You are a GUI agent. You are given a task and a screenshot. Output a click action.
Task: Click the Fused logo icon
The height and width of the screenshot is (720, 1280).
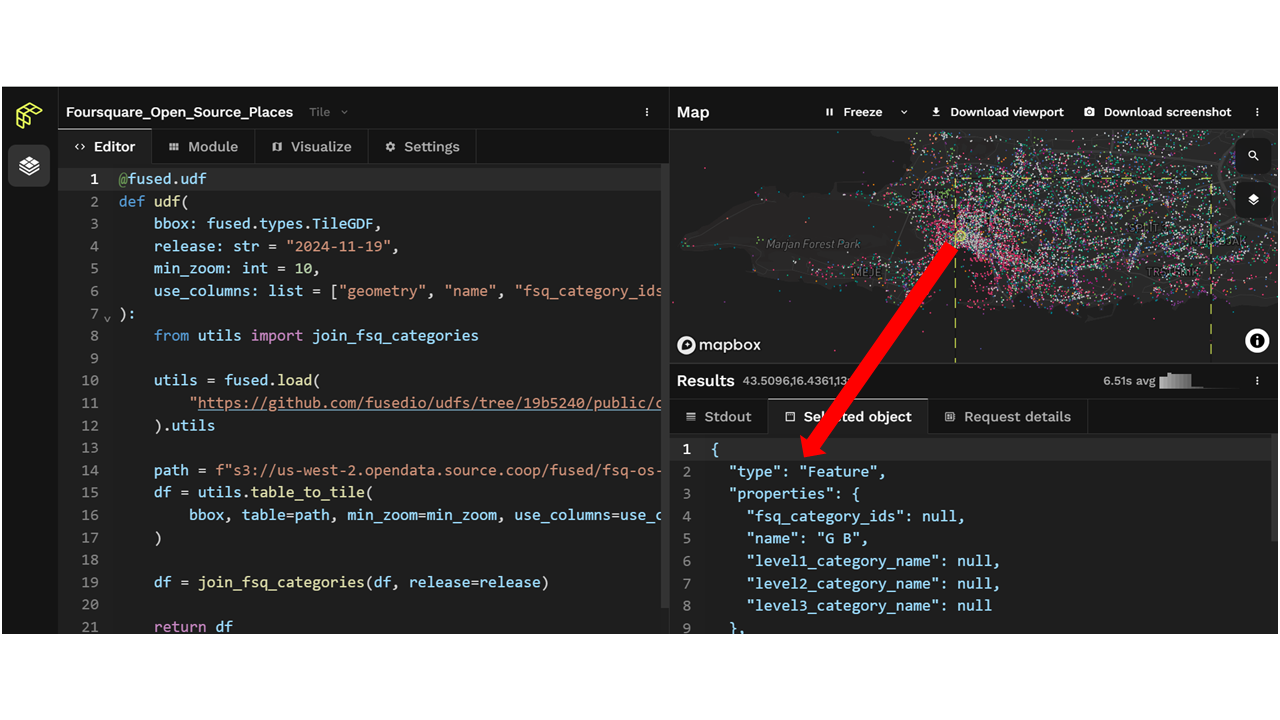point(29,115)
